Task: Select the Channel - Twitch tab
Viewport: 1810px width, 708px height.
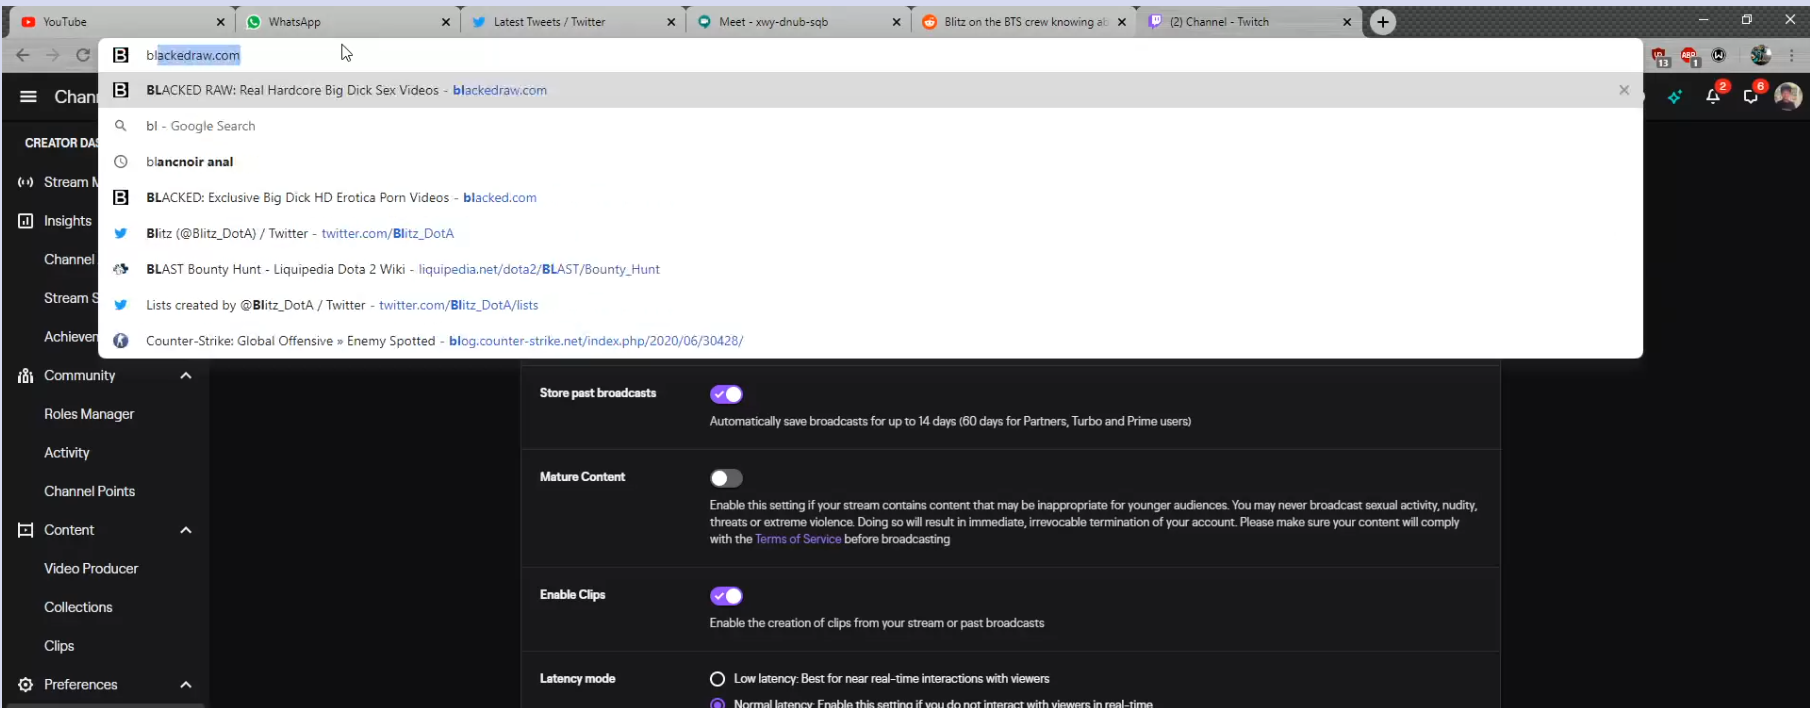Action: (x=1248, y=22)
